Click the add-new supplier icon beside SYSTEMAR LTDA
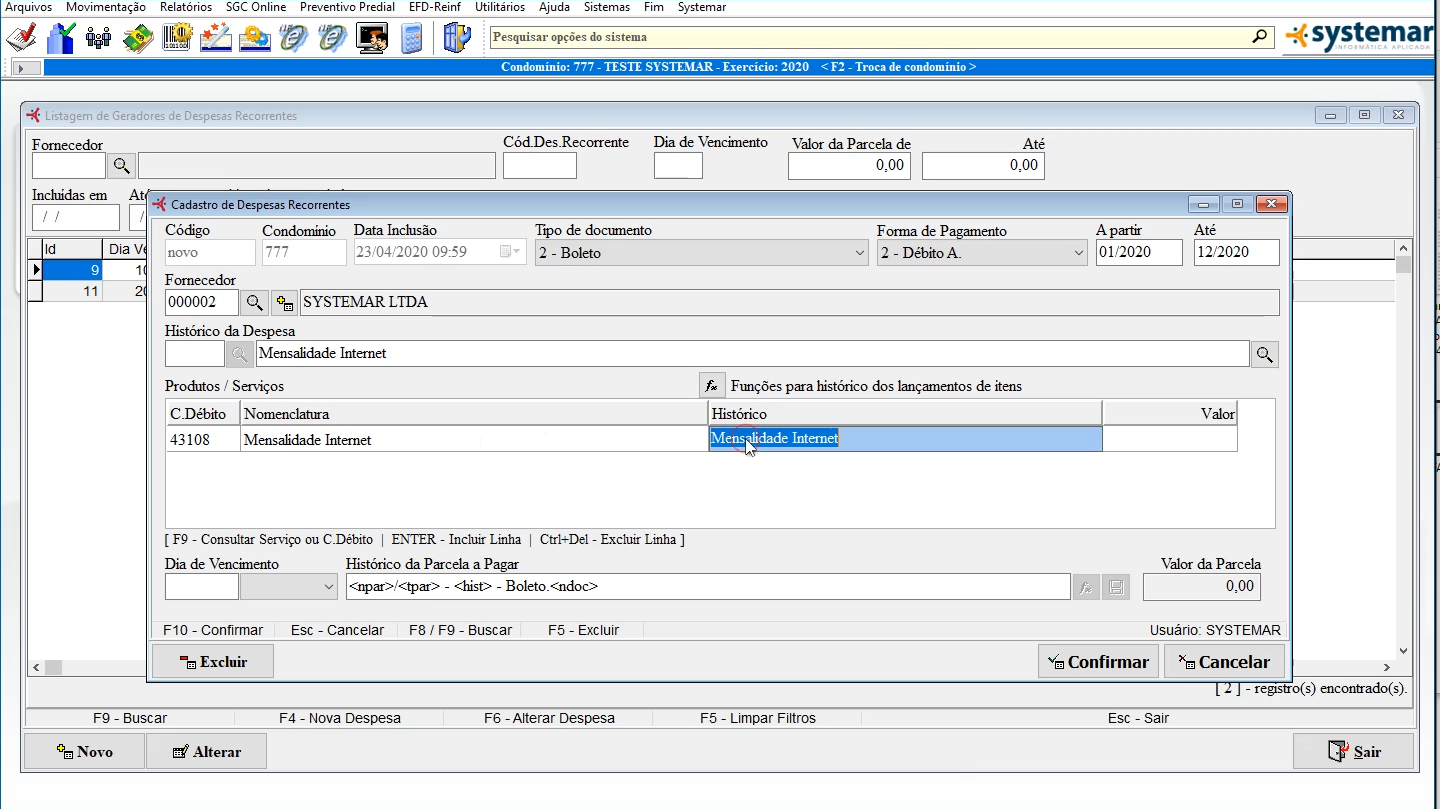The image size is (1440, 809). click(284, 303)
